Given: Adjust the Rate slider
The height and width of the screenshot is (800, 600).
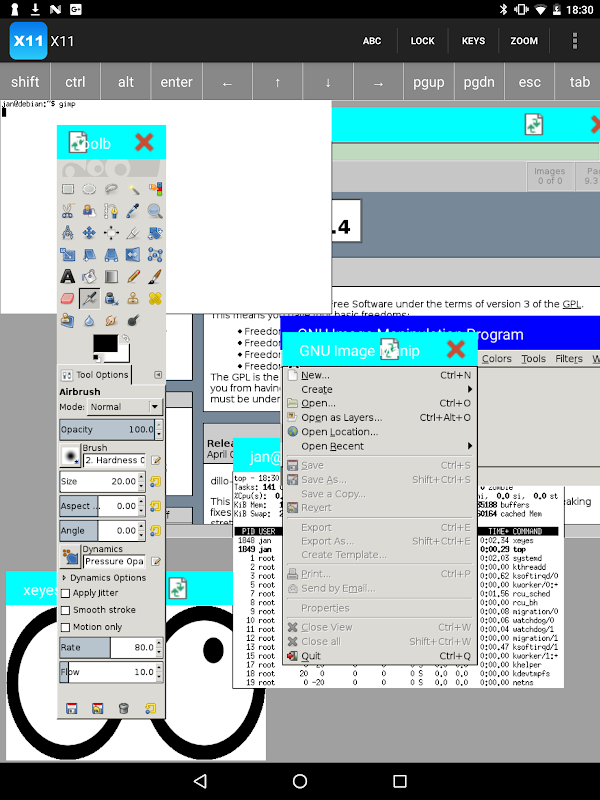Looking at the screenshot, I should coord(107,647).
